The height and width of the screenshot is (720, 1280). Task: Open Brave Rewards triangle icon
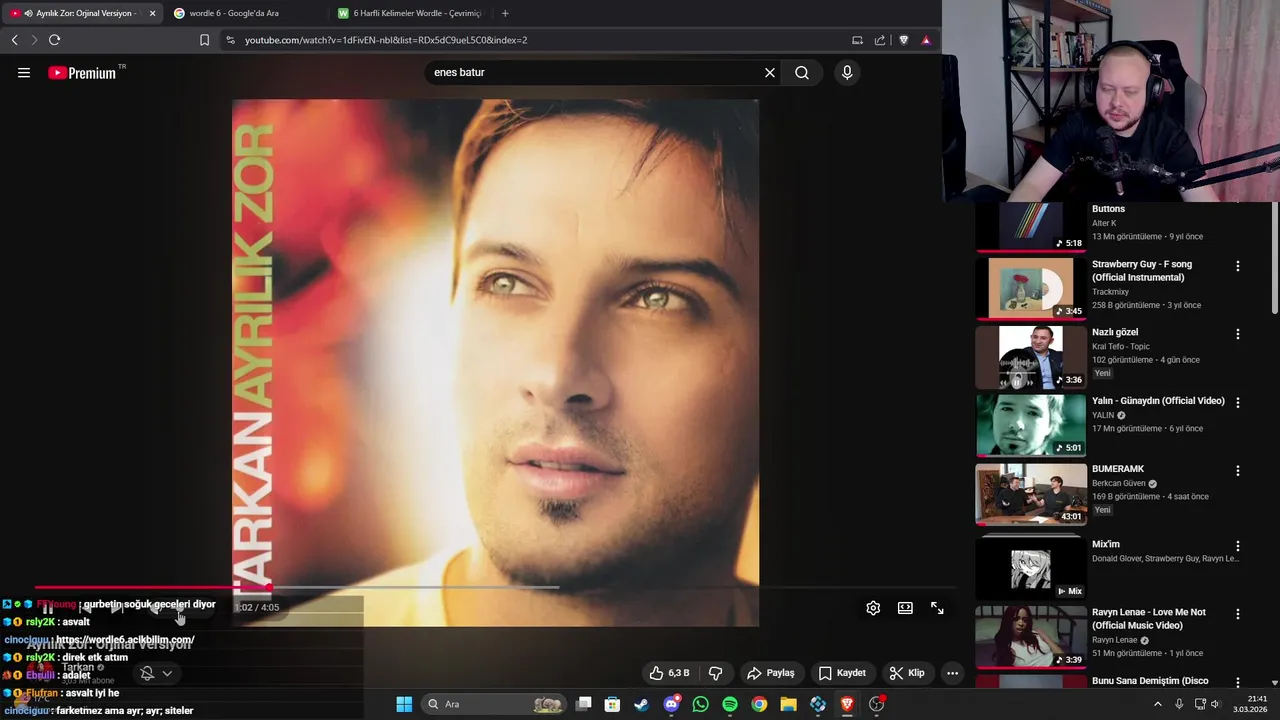[x=926, y=40]
